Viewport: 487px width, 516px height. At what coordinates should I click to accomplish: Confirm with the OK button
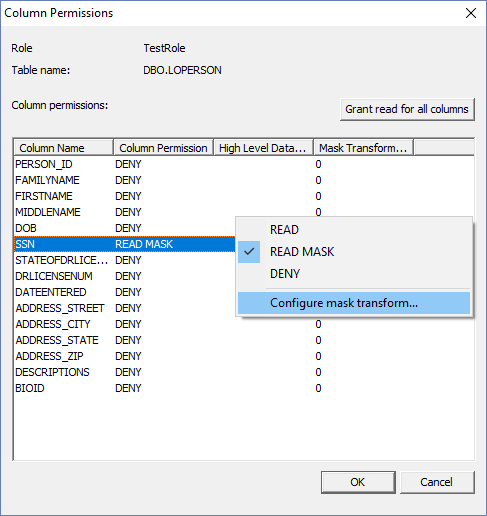coord(358,482)
